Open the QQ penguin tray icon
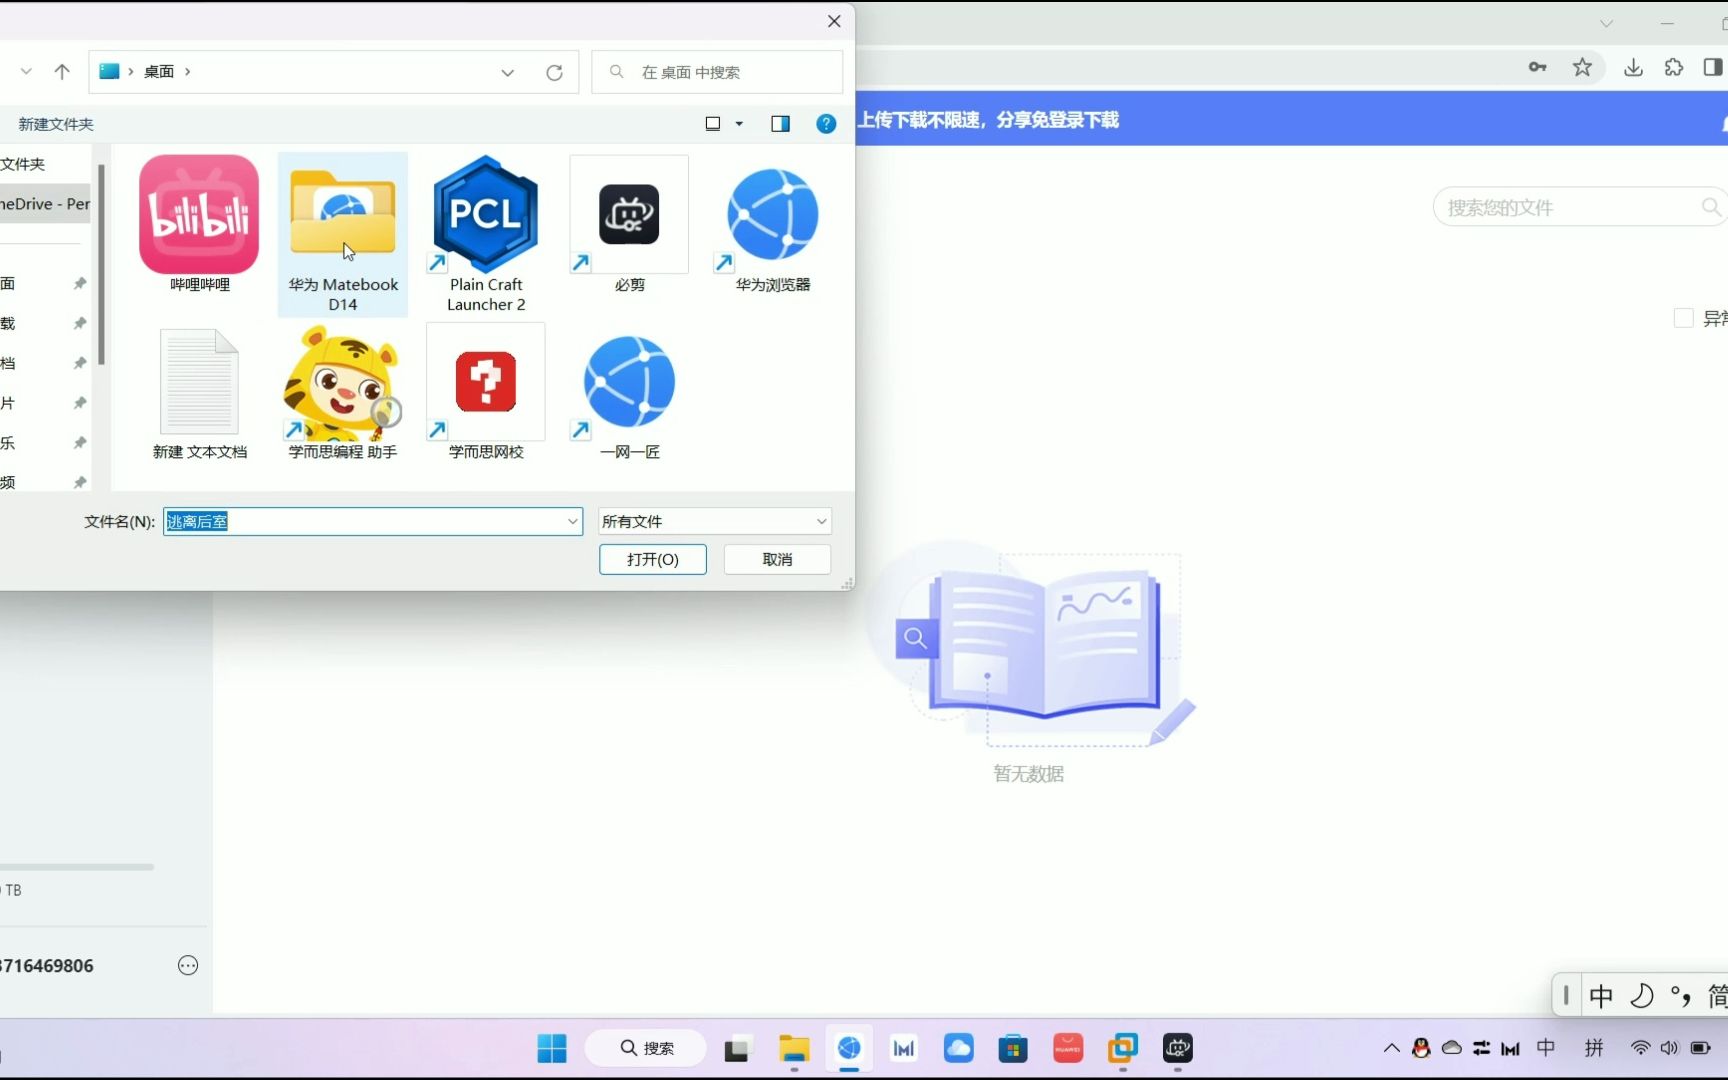This screenshot has height=1080, width=1728. tap(1421, 1048)
